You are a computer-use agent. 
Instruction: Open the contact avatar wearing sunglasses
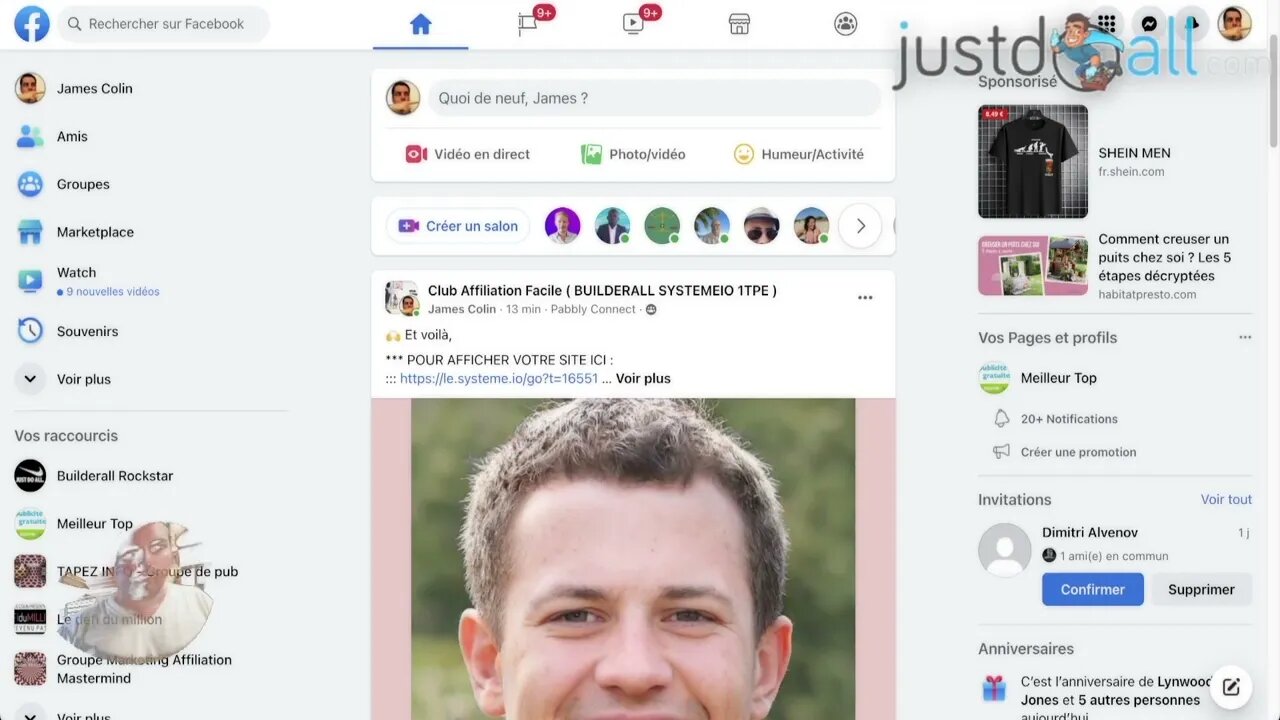762,226
